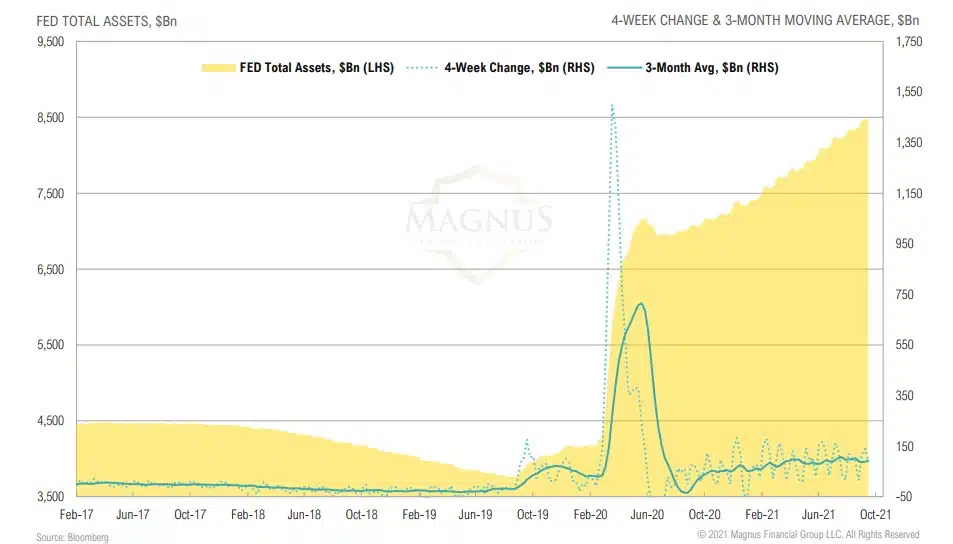Screen dimensions: 953x544
Task: Click the Feb-20 x-axis label
Action: (589, 513)
